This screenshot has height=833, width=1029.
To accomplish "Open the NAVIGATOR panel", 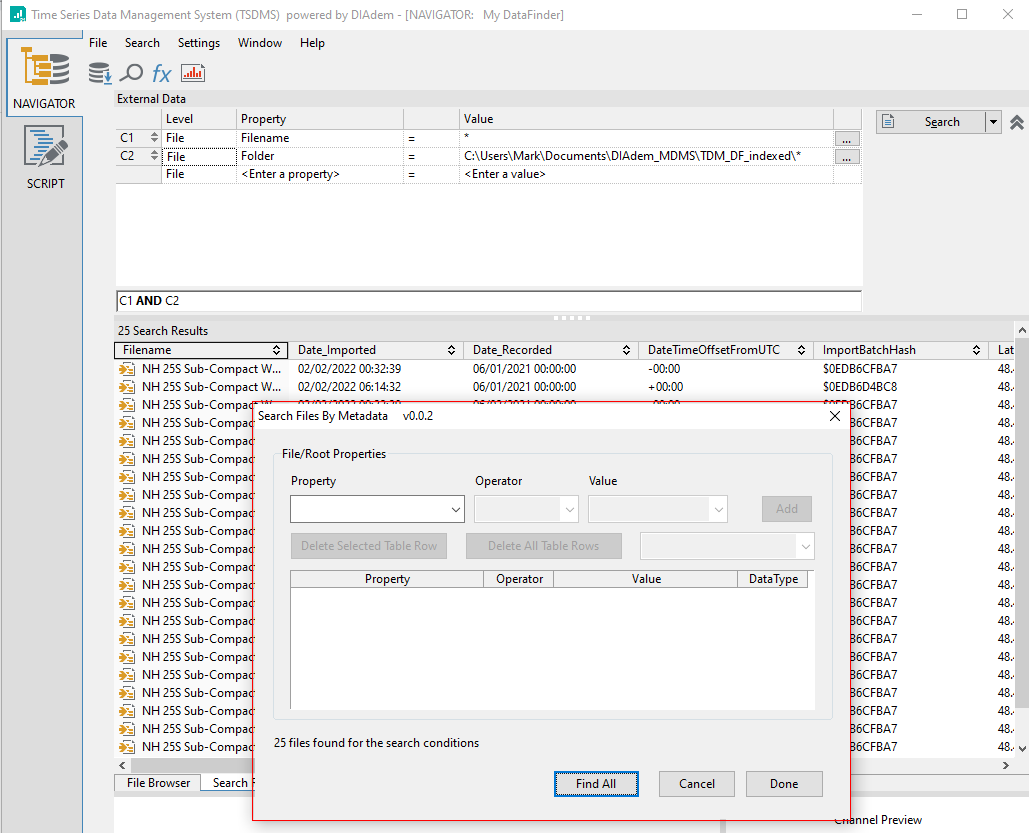I will (44, 77).
